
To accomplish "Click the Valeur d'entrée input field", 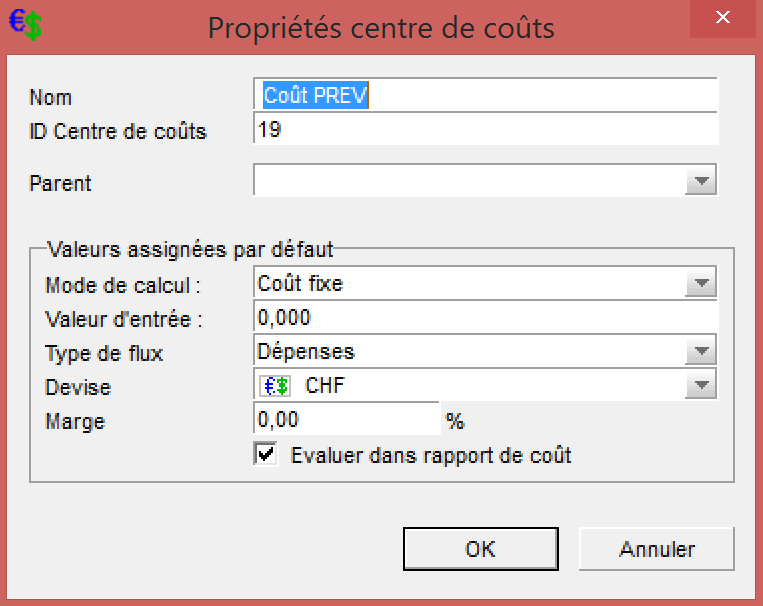I will point(487,318).
